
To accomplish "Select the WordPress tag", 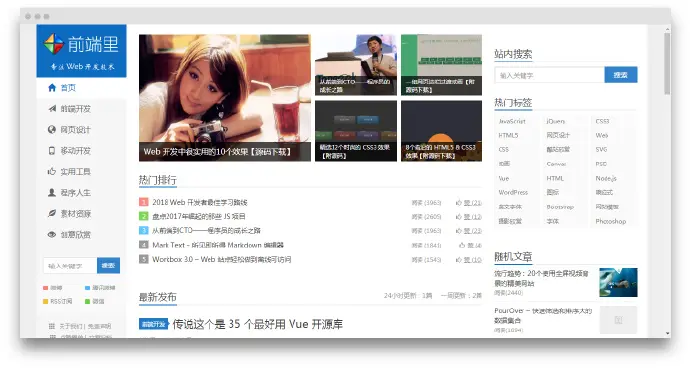I will (513, 192).
